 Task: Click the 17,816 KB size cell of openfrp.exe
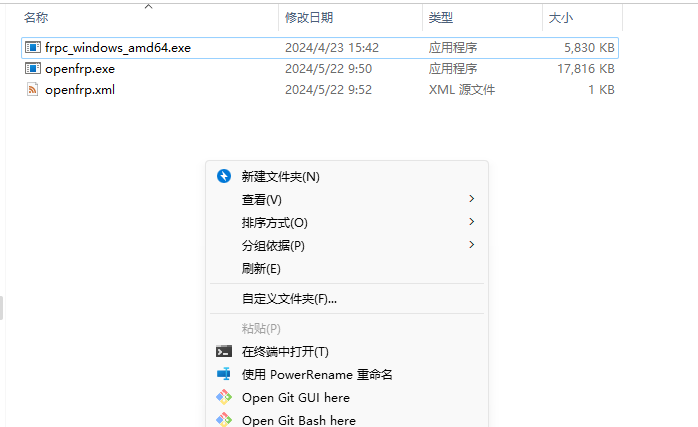pyautogui.click(x=587, y=68)
